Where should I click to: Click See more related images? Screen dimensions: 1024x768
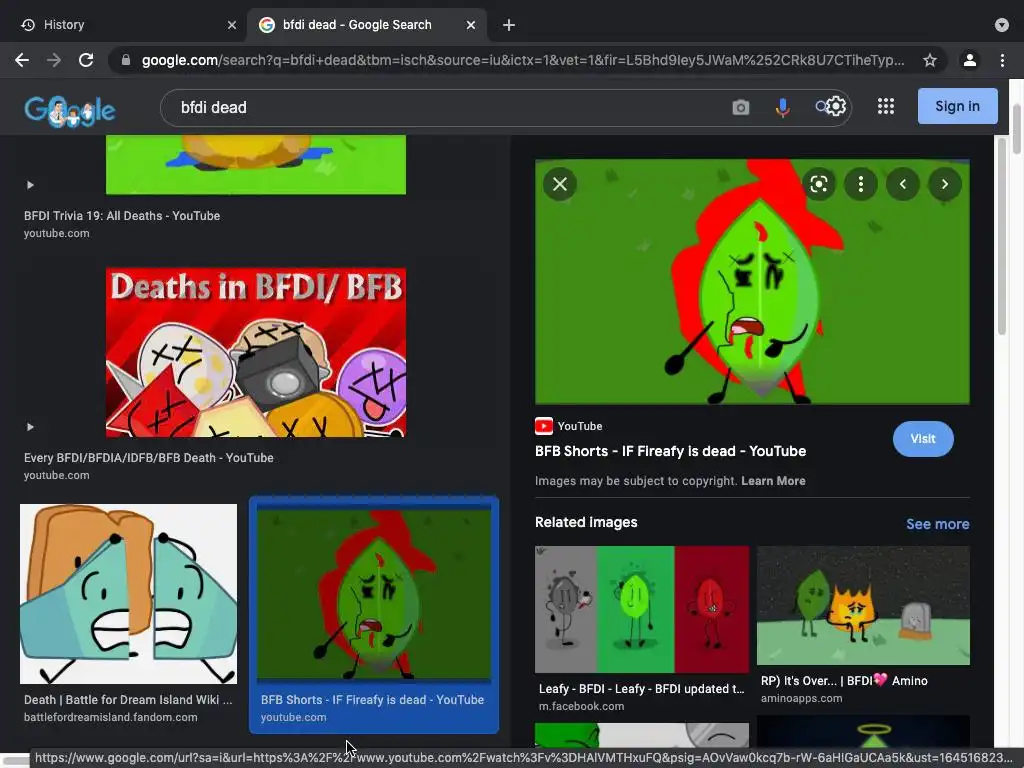coord(937,524)
